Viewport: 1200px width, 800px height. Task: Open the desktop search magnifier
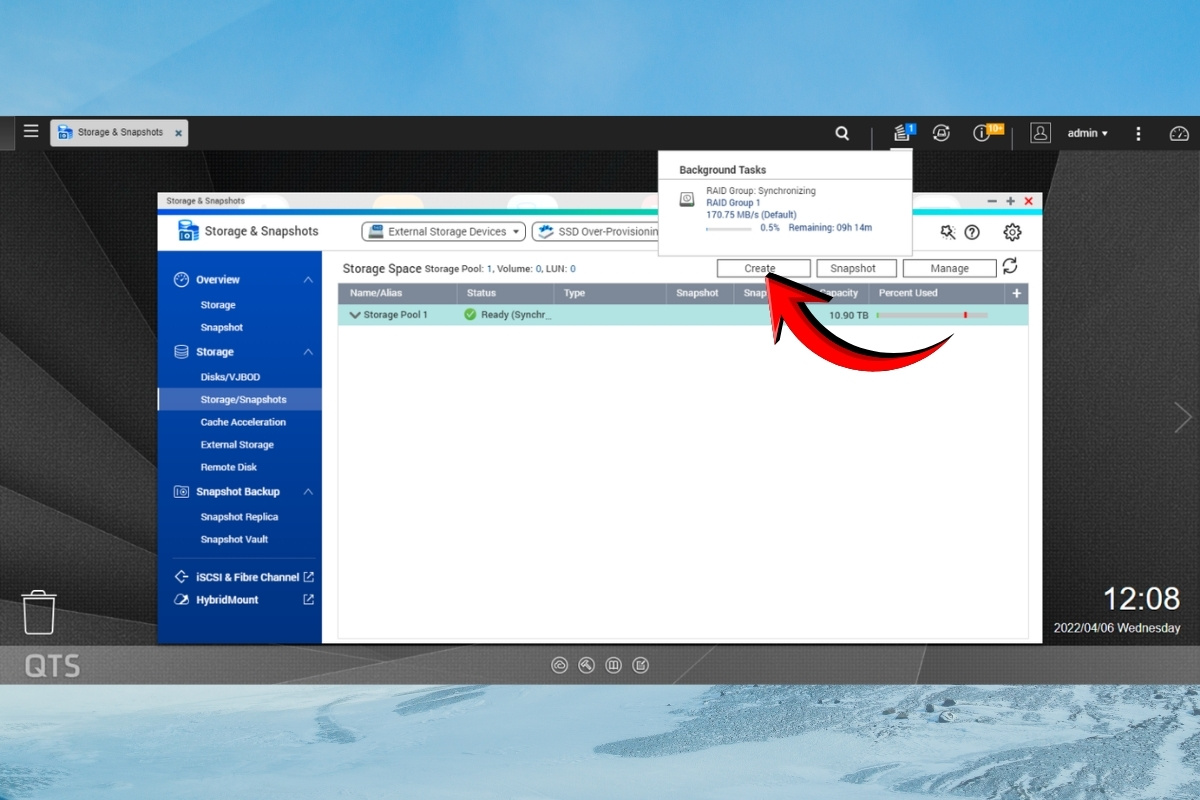842,133
